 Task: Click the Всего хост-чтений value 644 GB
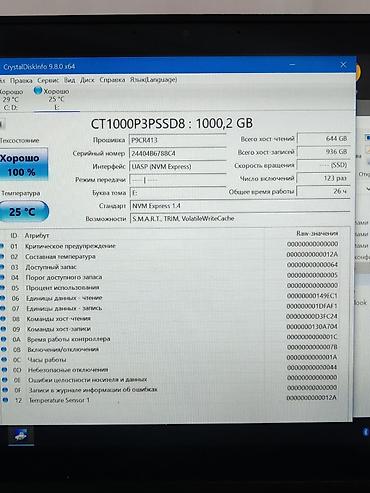(x=324, y=138)
